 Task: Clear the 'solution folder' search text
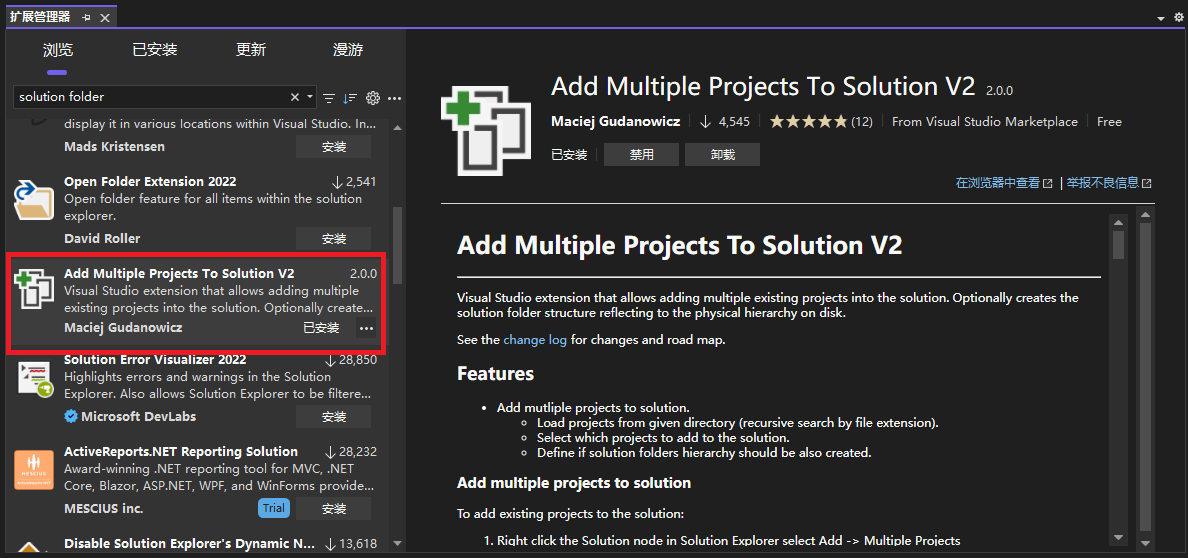pyautogui.click(x=295, y=97)
